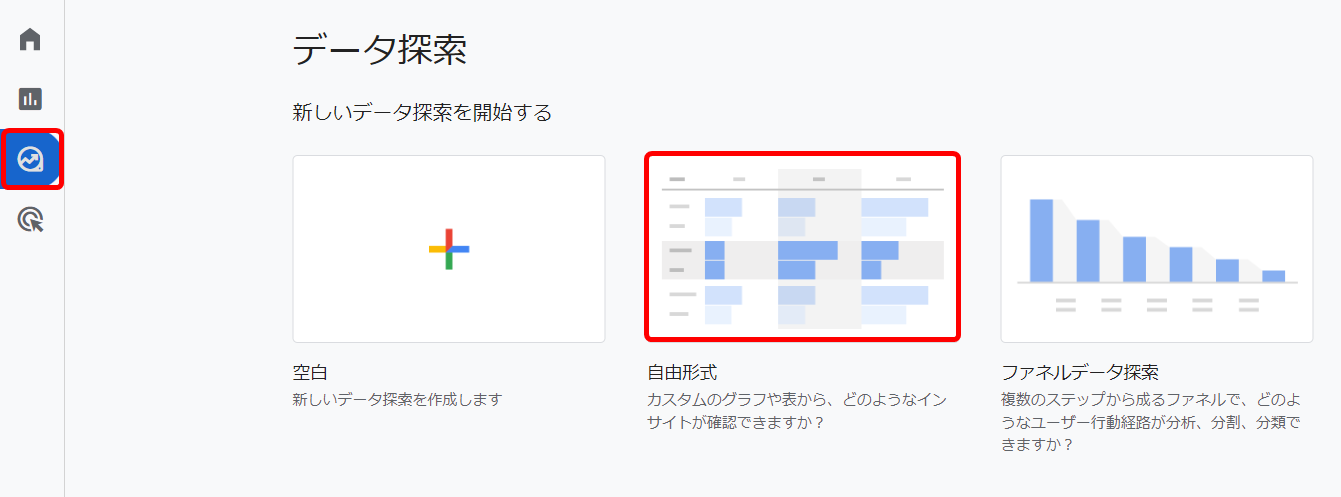Select the highlighted Explore icon in sidebar
Screen dimensions: 1341x497
(30, 159)
